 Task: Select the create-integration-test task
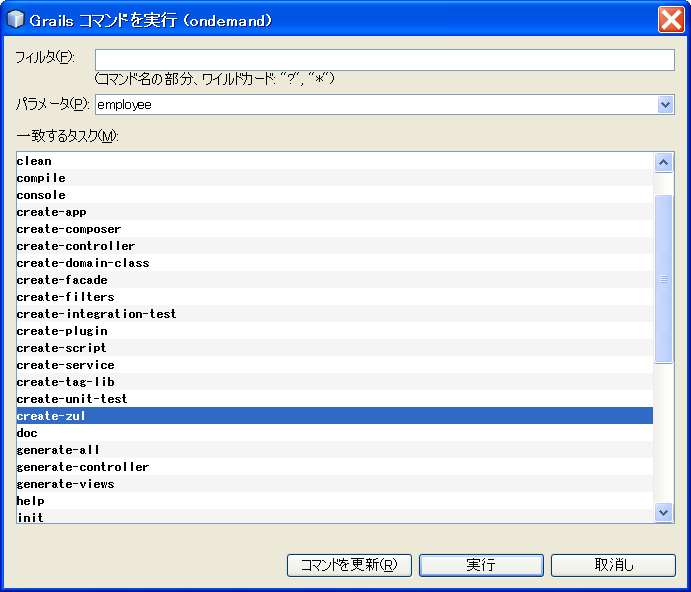click(334, 313)
